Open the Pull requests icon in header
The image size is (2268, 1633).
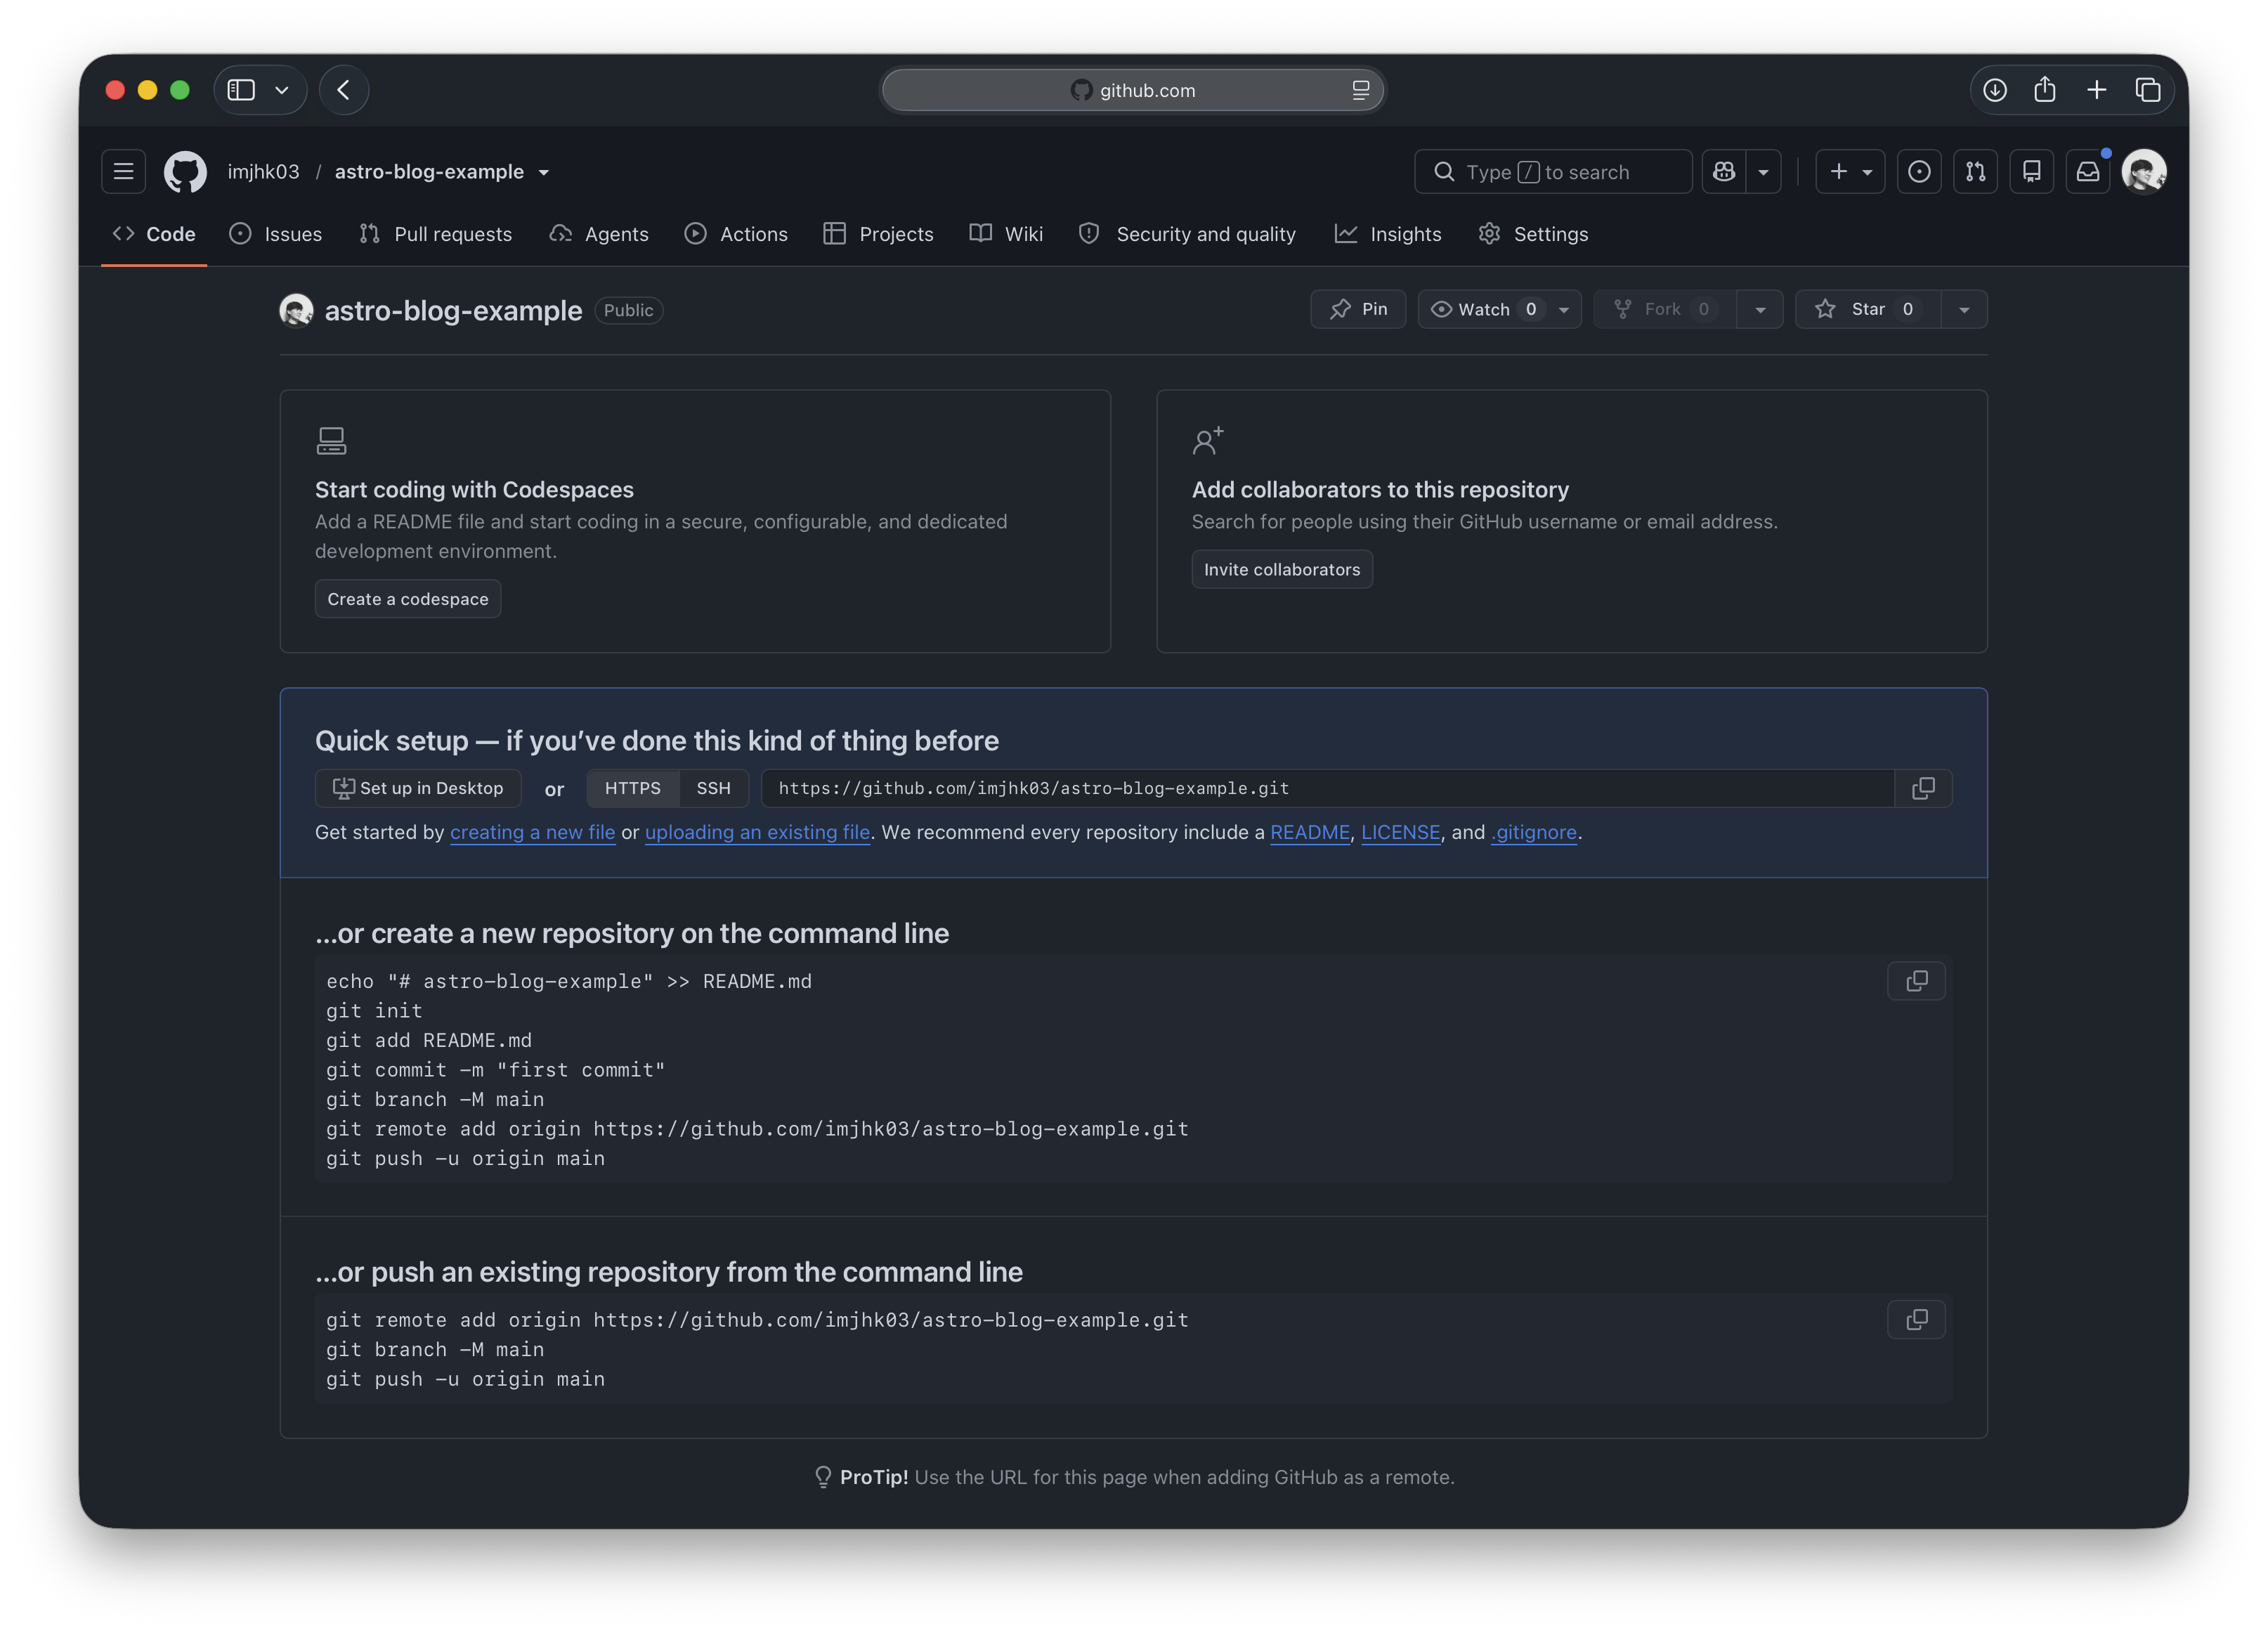[x=1975, y=172]
